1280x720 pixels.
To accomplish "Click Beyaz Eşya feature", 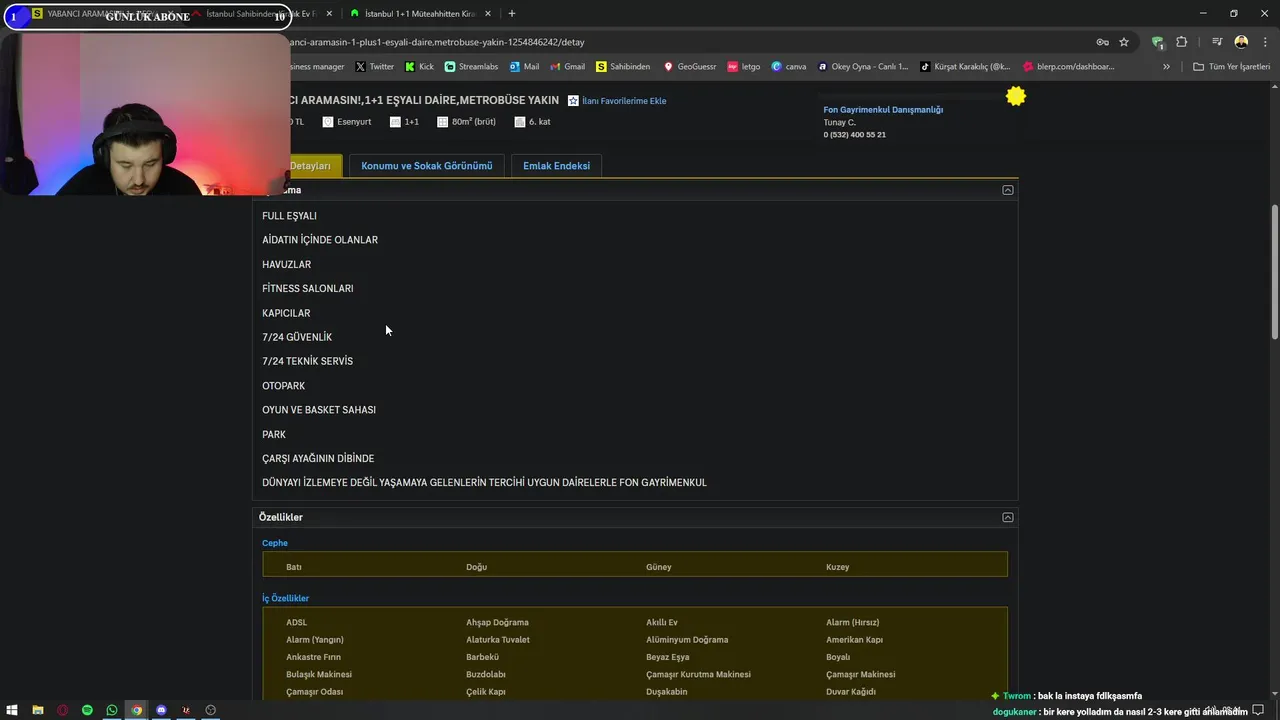I will coord(667,657).
